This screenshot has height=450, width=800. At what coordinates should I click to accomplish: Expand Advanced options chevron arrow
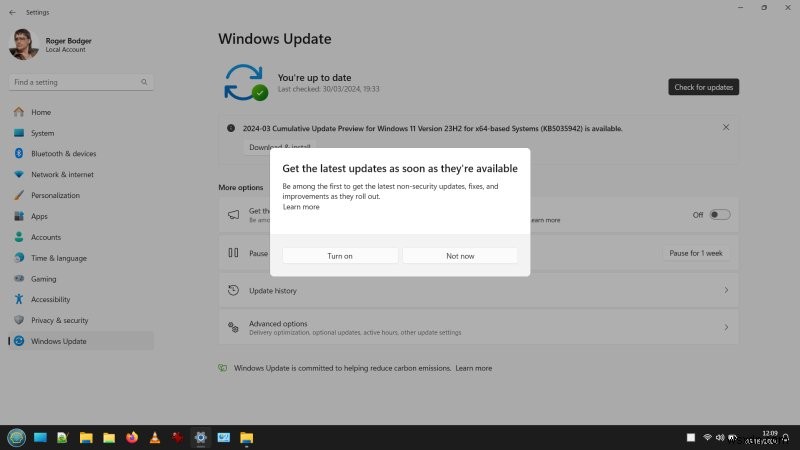coord(726,328)
